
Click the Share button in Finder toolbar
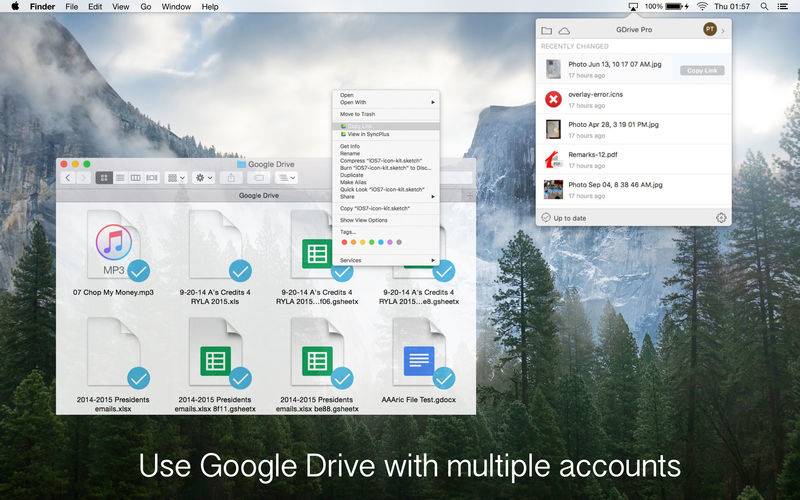coord(231,178)
